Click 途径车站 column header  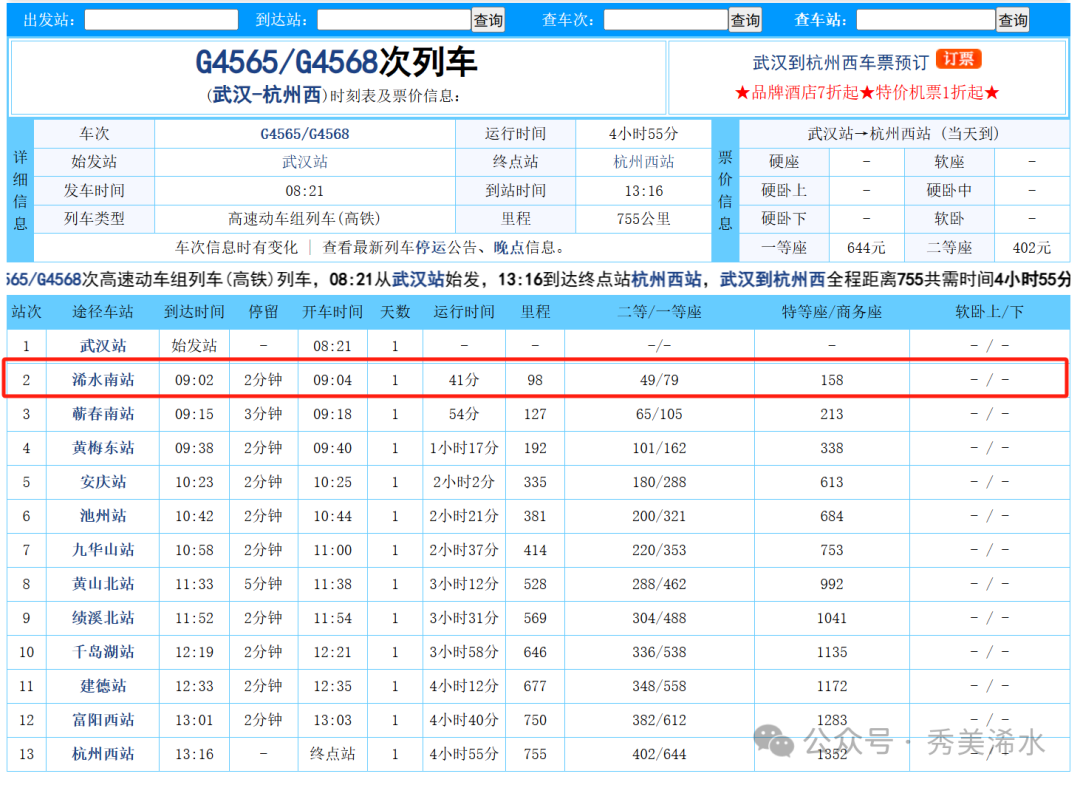tap(103, 313)
